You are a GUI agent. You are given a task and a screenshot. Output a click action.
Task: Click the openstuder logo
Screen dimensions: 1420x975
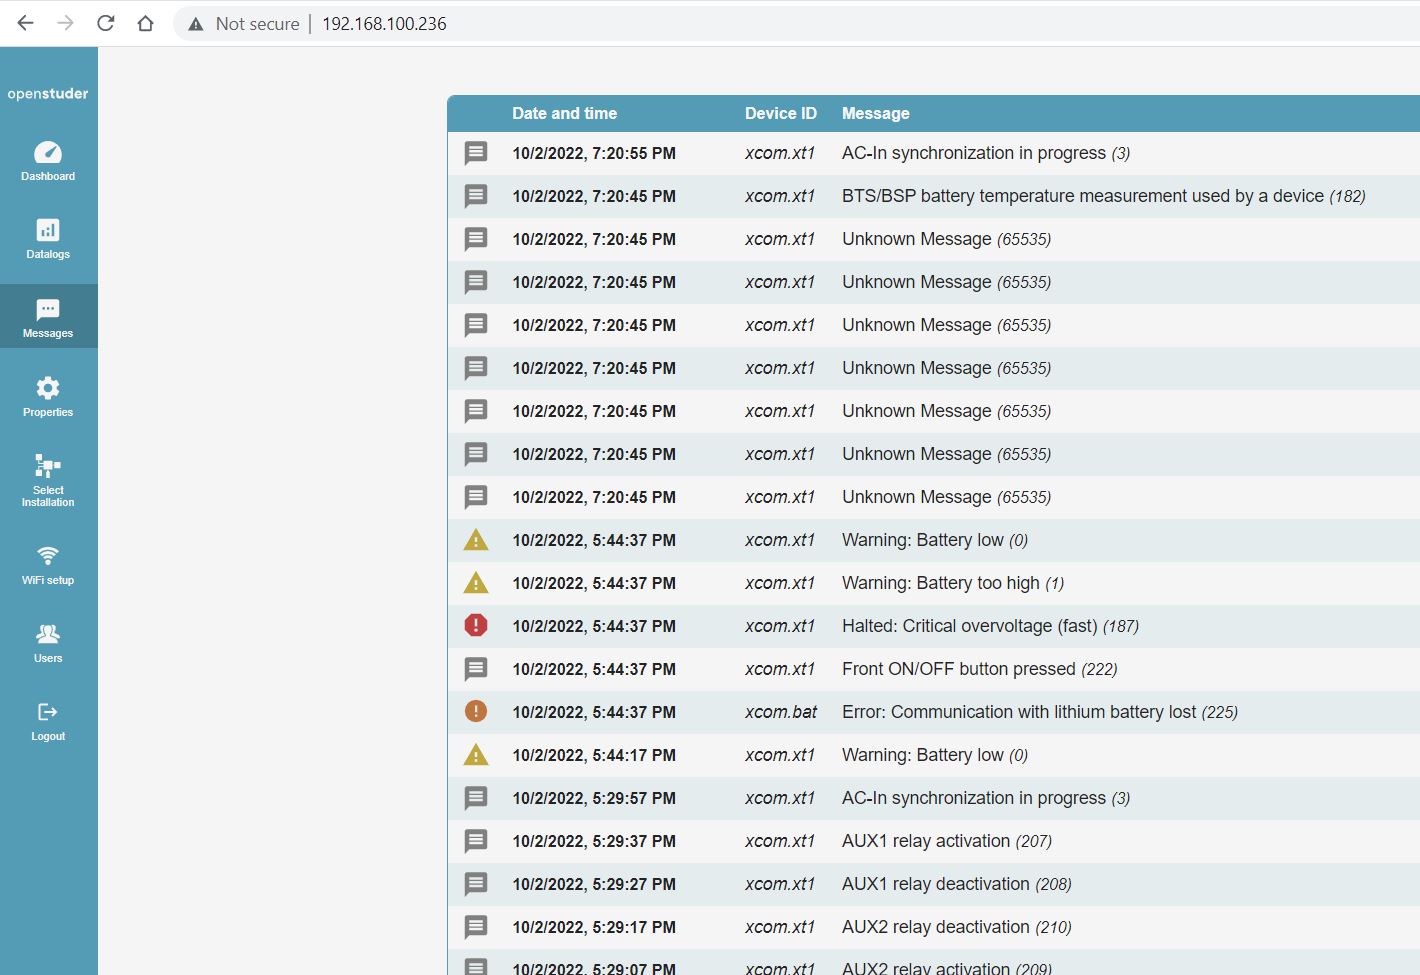click(x=48, y=94)
